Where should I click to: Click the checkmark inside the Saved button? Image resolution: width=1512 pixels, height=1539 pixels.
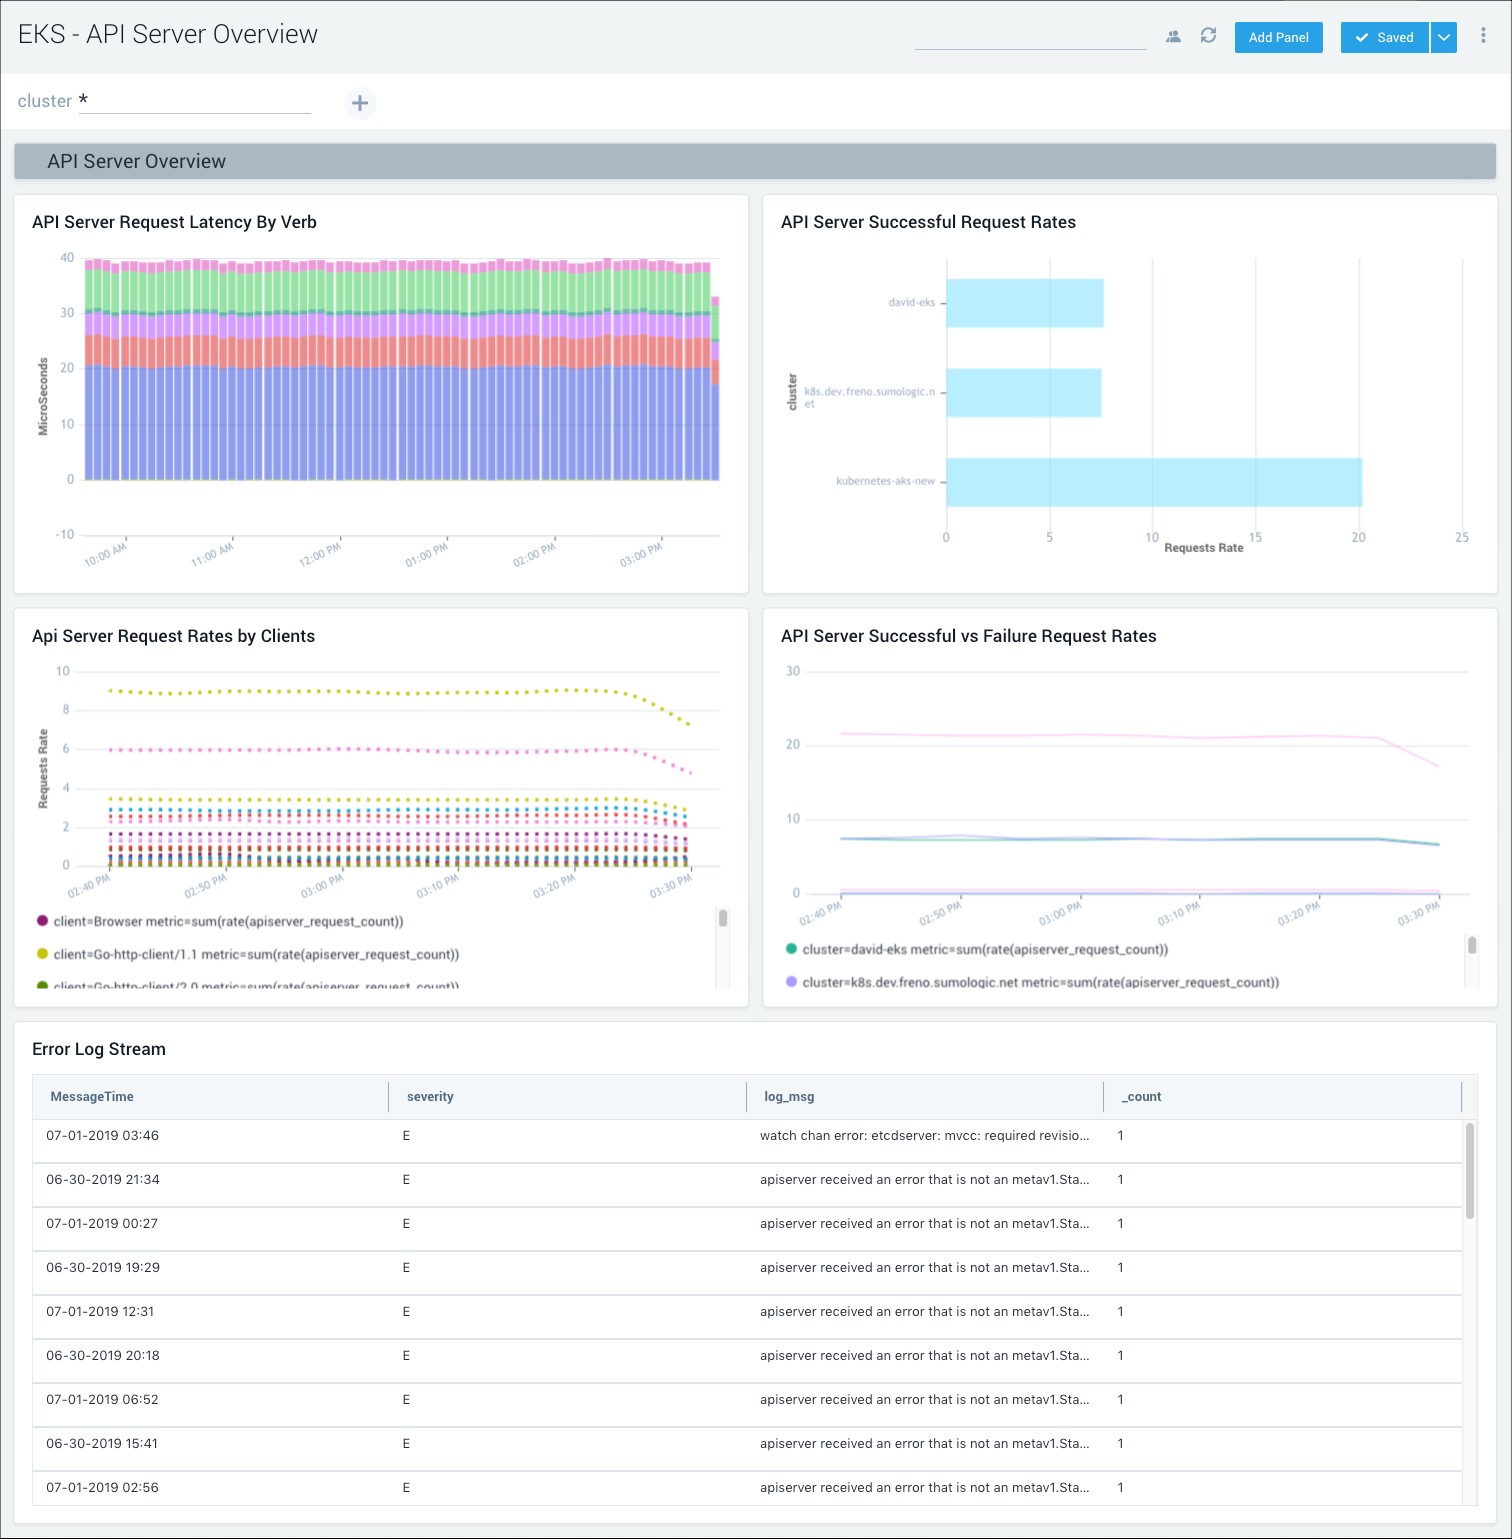click(1361, 37)
